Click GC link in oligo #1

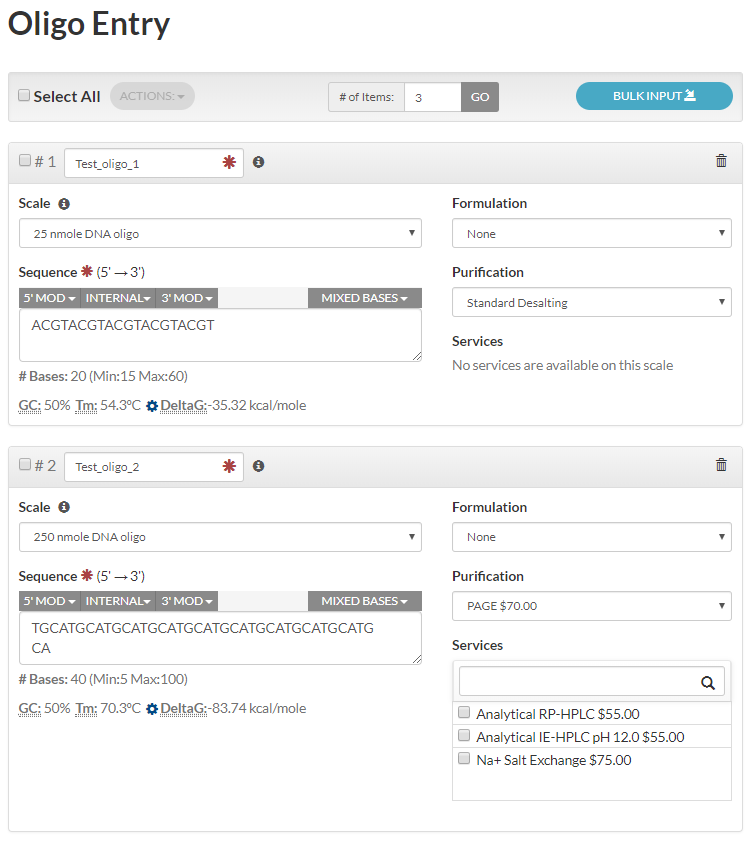tap(29, 406)
